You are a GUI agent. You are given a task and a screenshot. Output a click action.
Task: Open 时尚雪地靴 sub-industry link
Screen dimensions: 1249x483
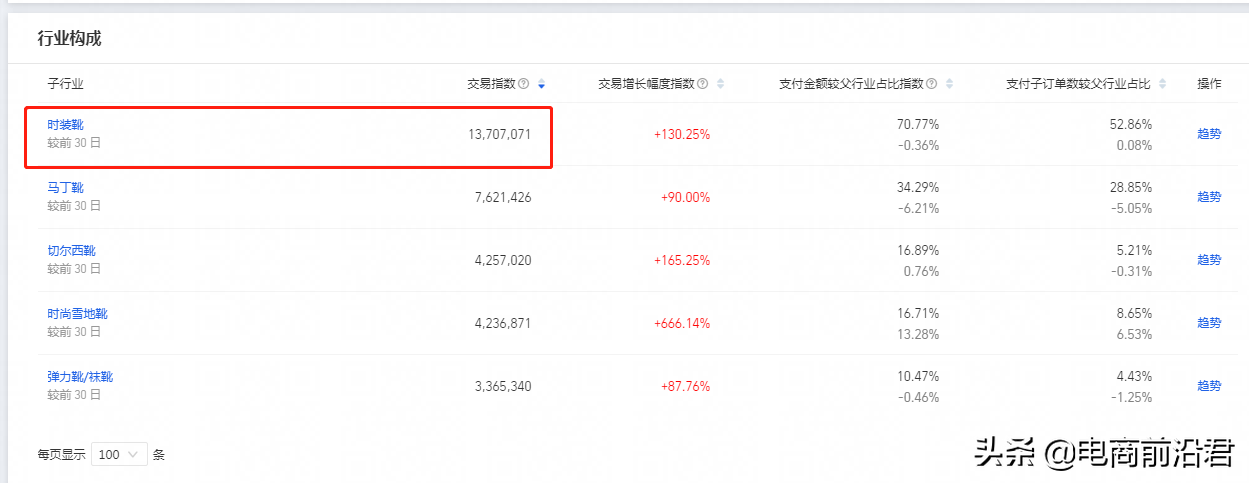pyautogui.click(x=78, y=314)
